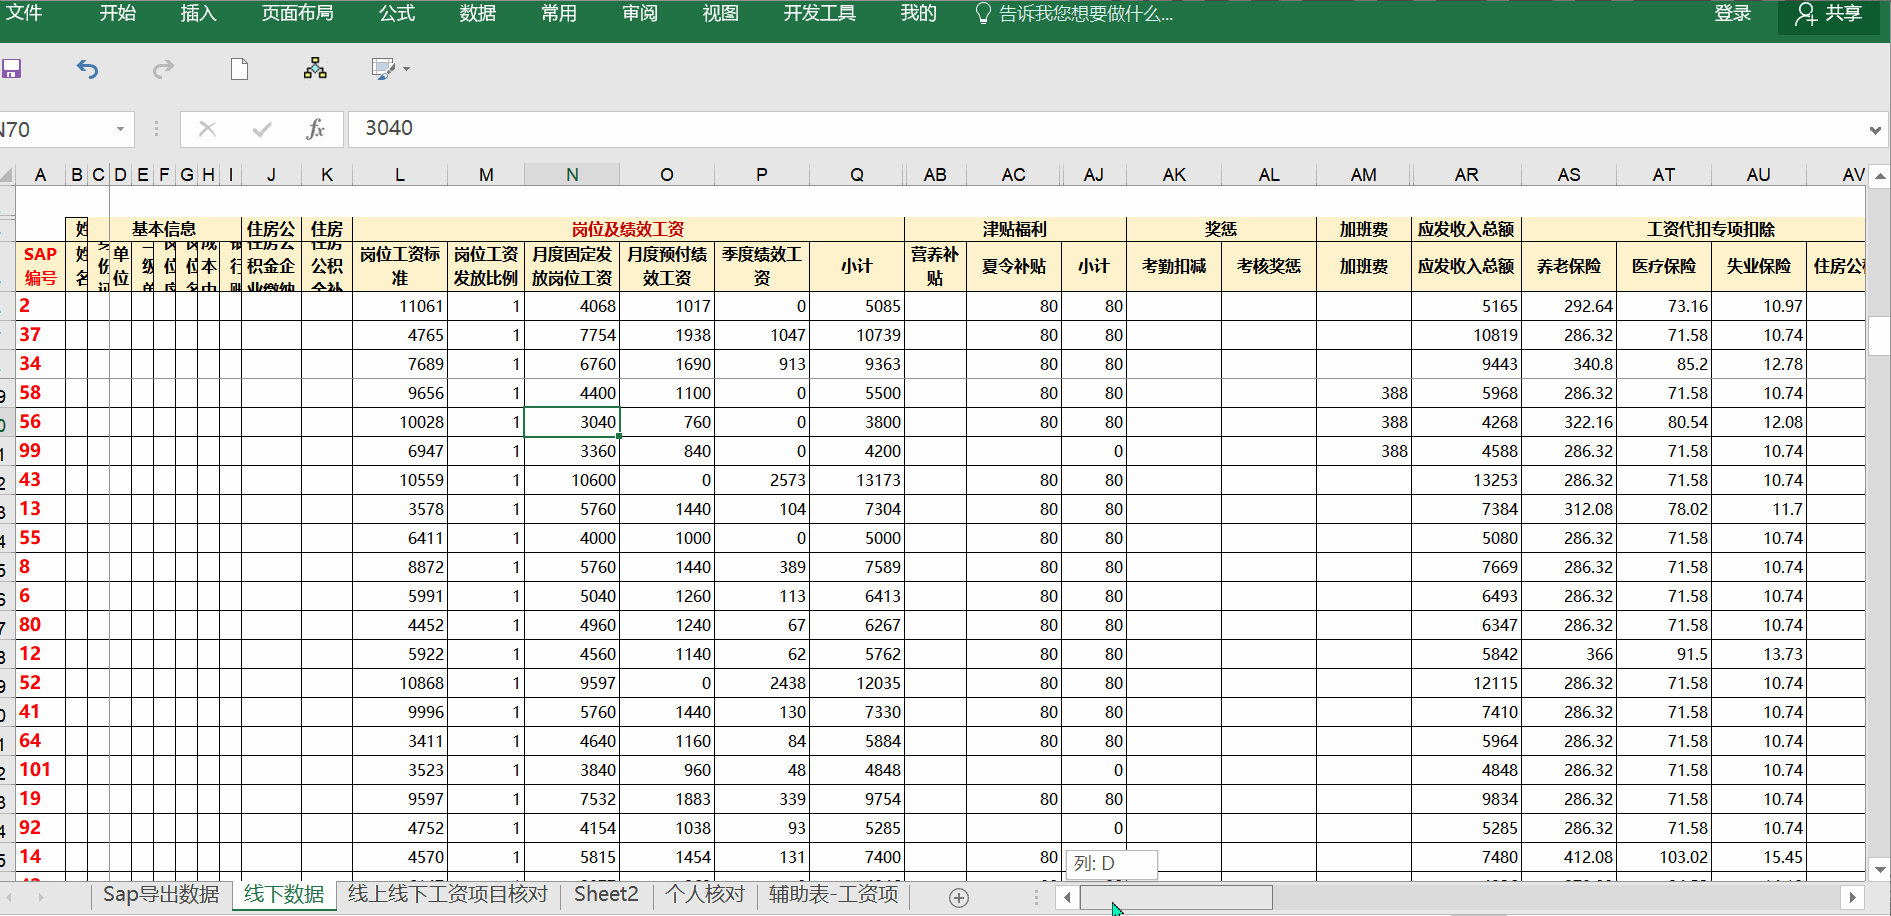Click the formula bar showing 3040
This screenshot has height=916, width=1891.
tap(1105, 129)
